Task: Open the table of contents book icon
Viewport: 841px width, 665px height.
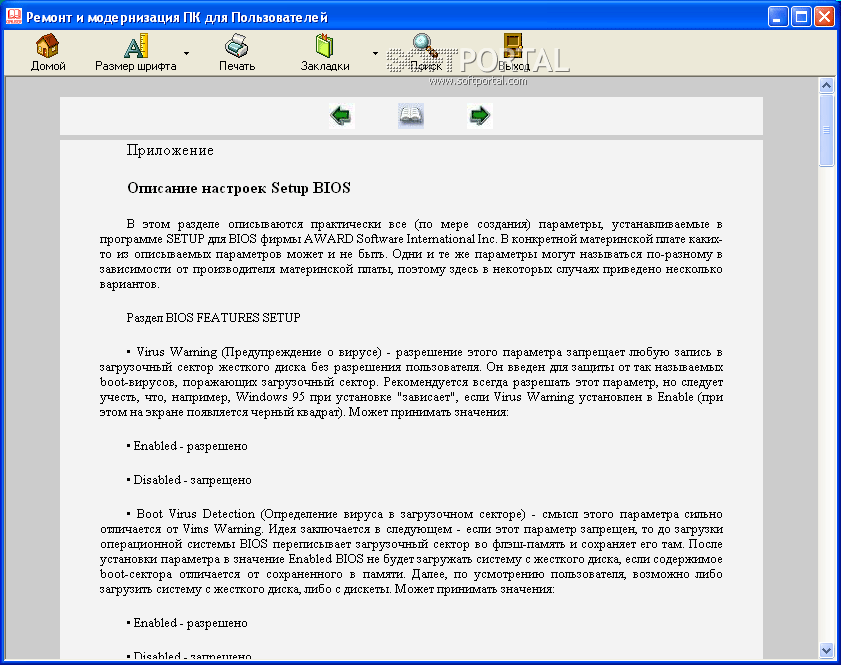Action: [x=411, y=115]
